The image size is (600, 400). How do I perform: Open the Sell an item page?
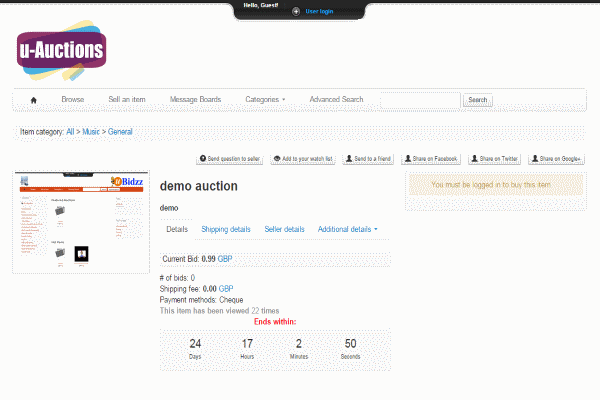(x=127, y=100)
